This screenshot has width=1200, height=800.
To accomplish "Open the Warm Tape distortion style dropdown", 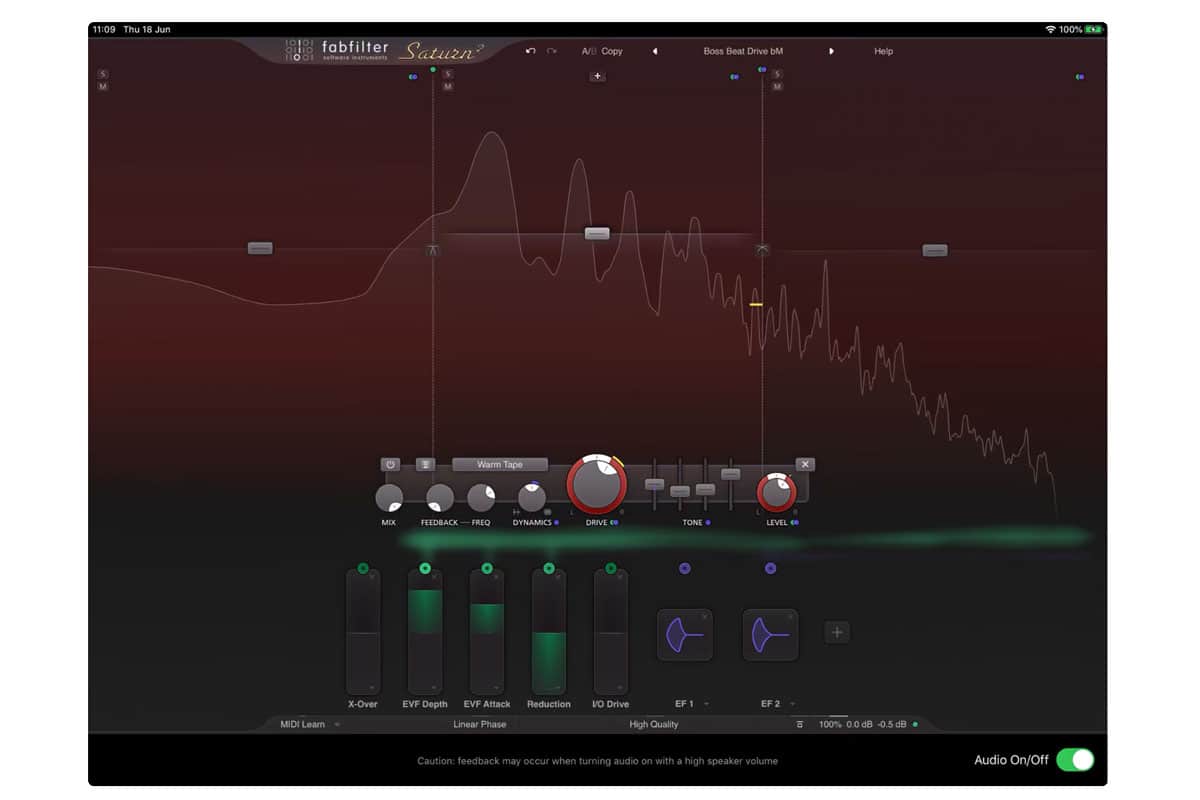I will 500,465.
